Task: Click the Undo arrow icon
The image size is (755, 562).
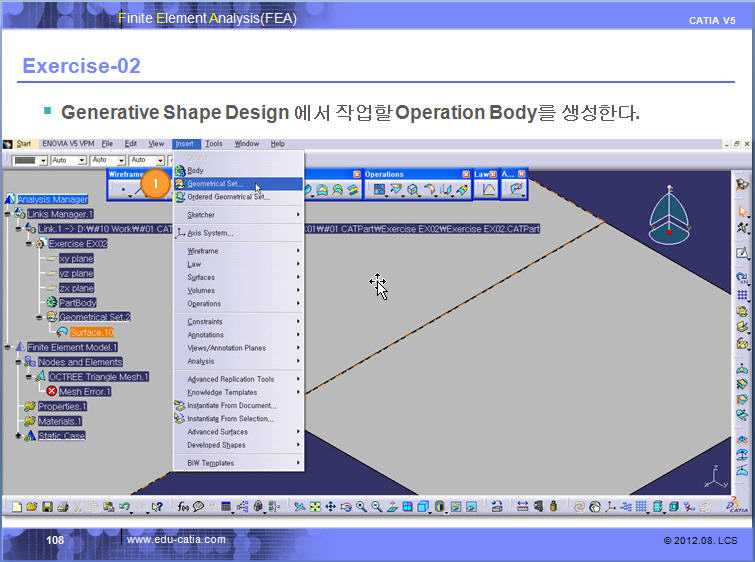Action: 125,507
